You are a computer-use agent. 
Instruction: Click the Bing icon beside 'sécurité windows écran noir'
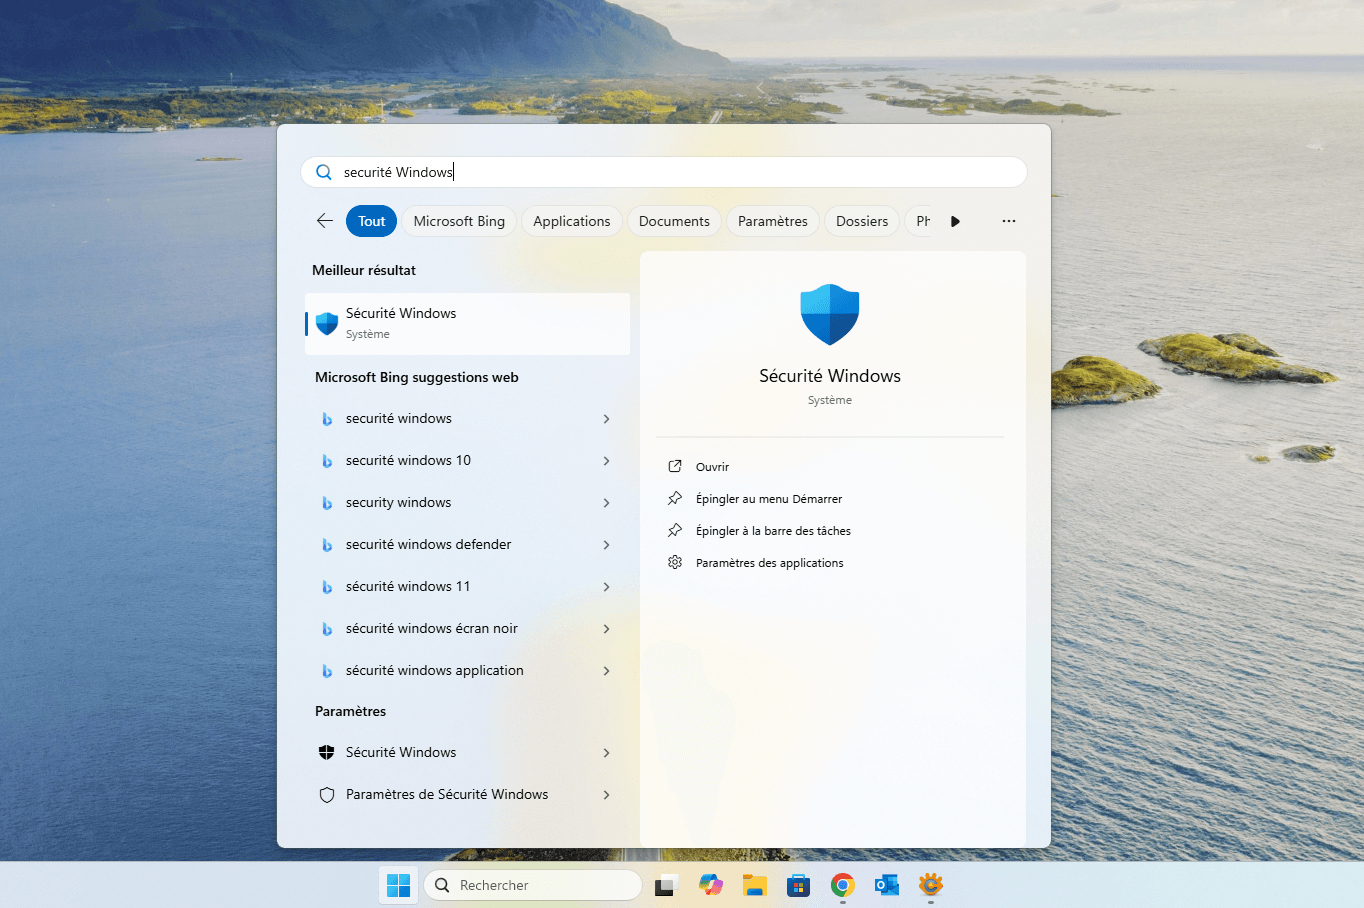[326, 629]
